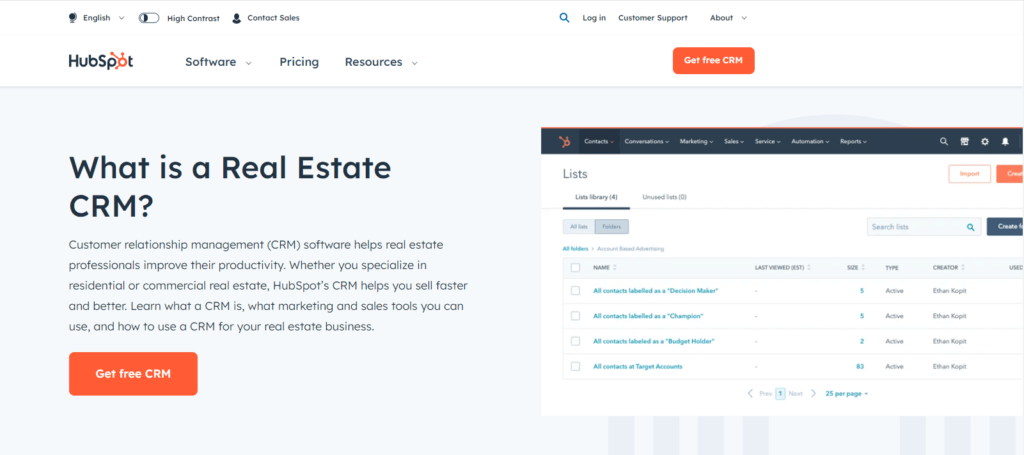Image resolution: width=1024 pixels, height=455 pixels.
Task: Check the Champion list checkbox
Action: click(x=575, y=316)
